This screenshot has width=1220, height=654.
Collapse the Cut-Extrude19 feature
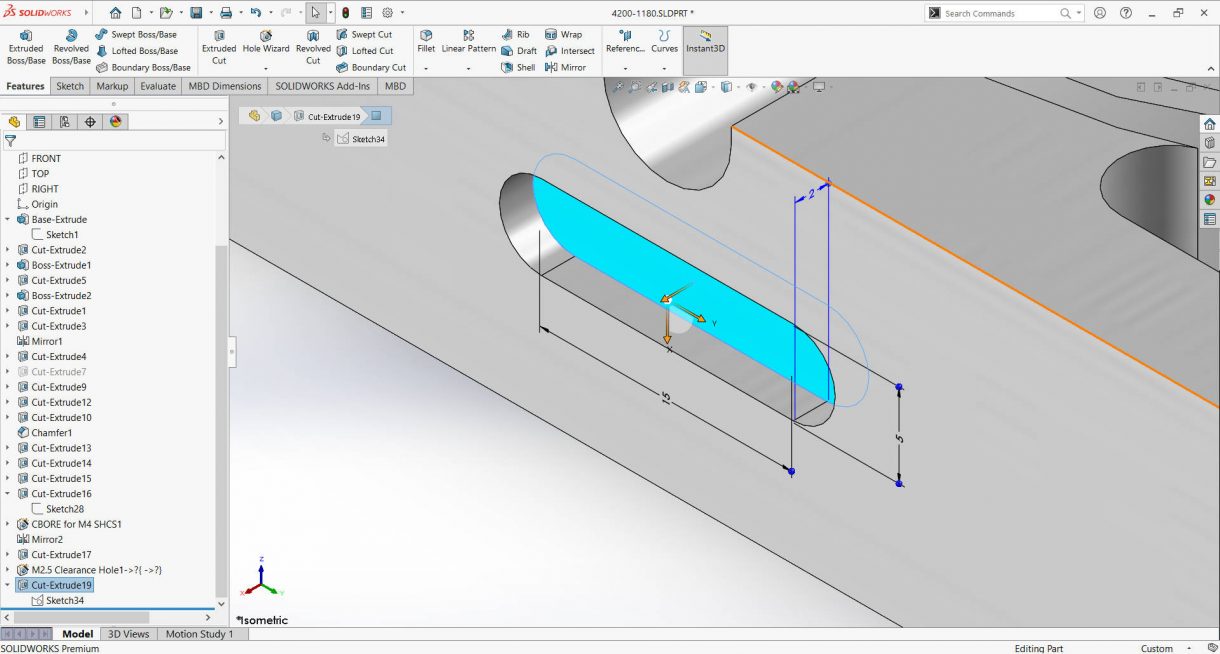point(8,585)
